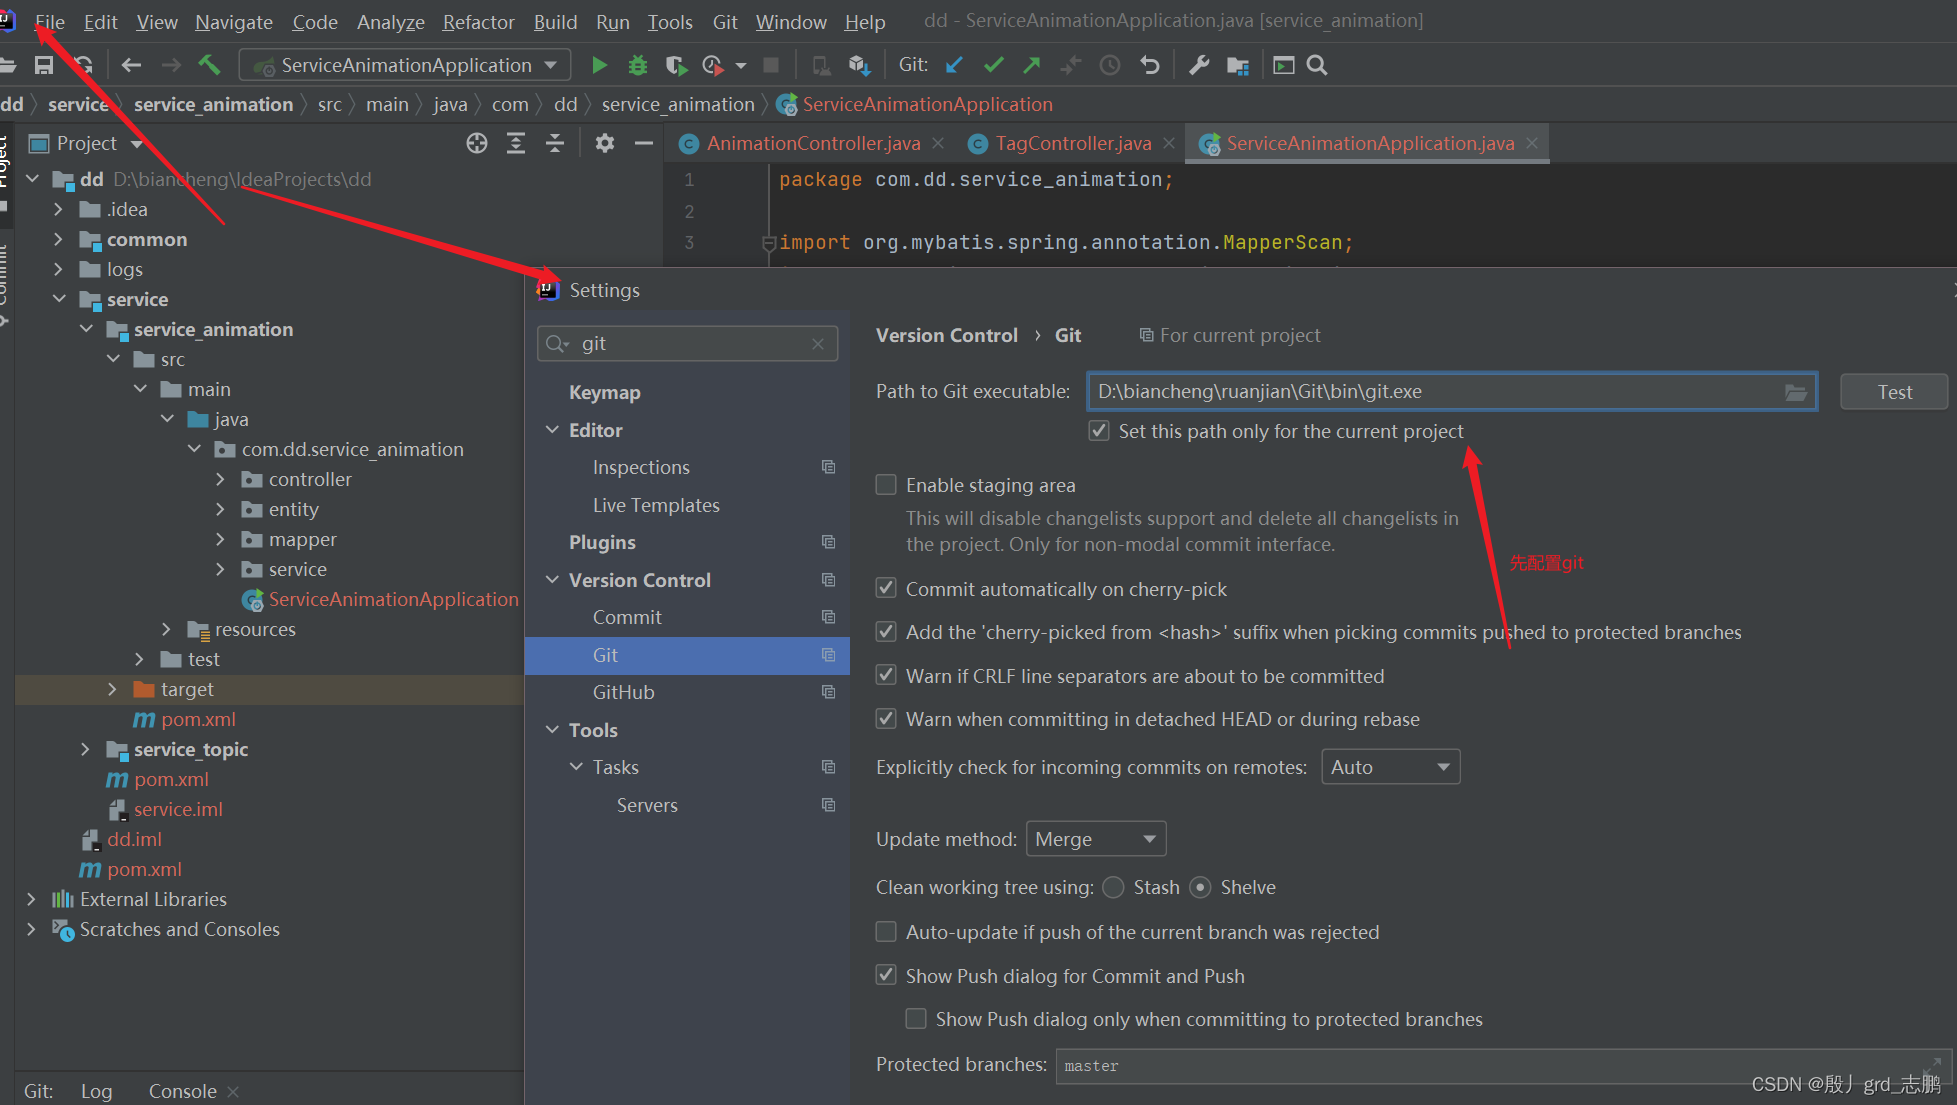1957x1105 pixels.
Task: Build project with the hammer icon
Action: click(x=209, y=65)
